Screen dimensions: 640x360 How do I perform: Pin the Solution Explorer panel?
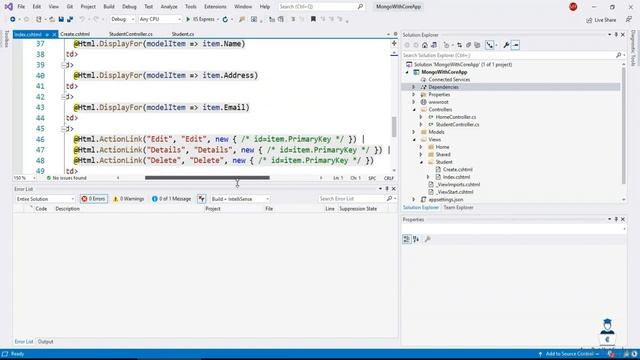[616, 35]
